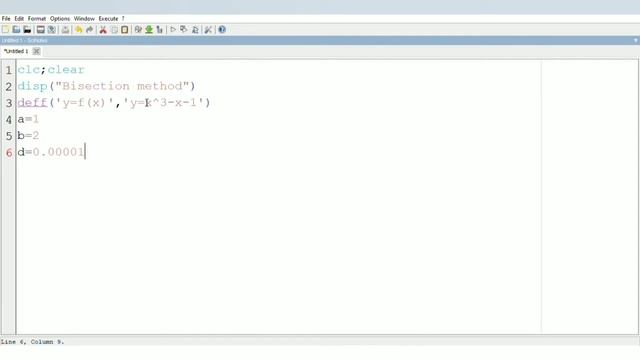
Task: Click status bar 'Line 6, Column 9.'
Action: [x=32, y=342]
